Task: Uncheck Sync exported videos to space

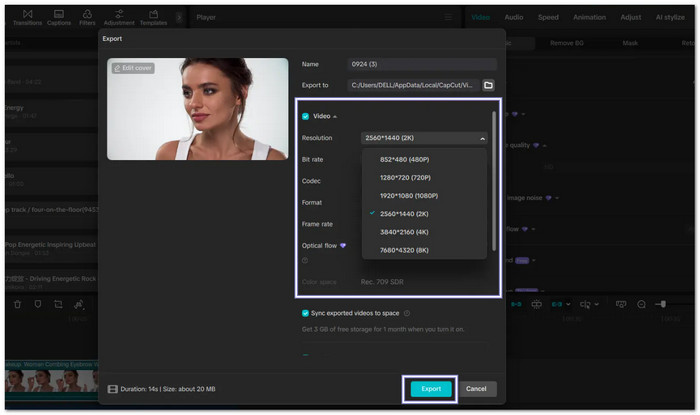Action: coord(305,313)
